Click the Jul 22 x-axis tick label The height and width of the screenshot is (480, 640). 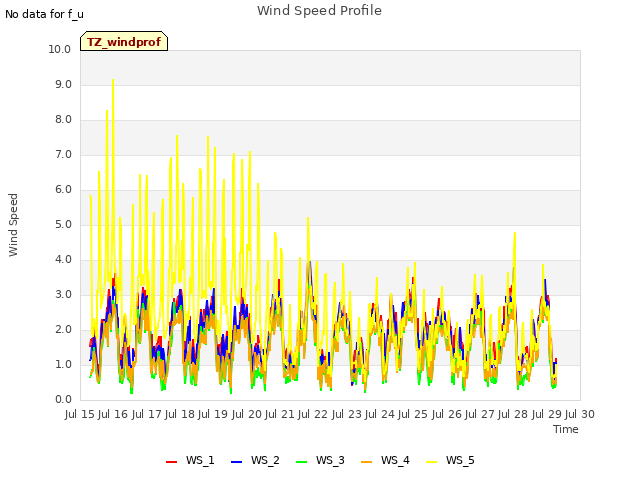coord(313,414)
